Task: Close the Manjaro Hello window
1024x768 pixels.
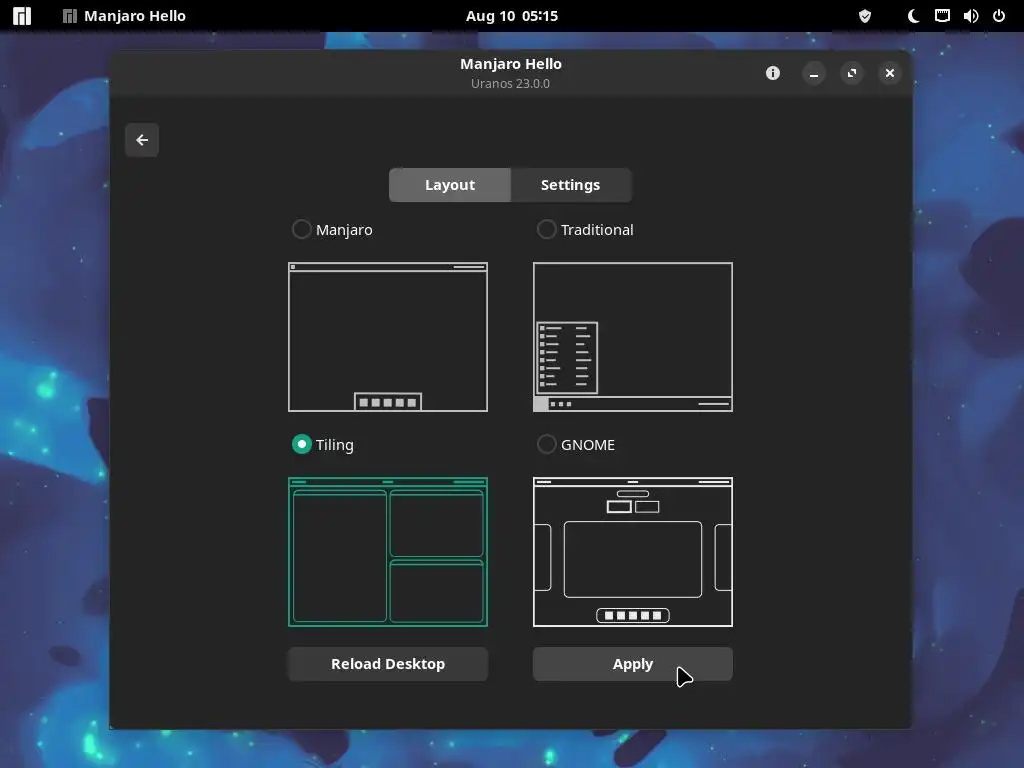Action: point(889,73)
